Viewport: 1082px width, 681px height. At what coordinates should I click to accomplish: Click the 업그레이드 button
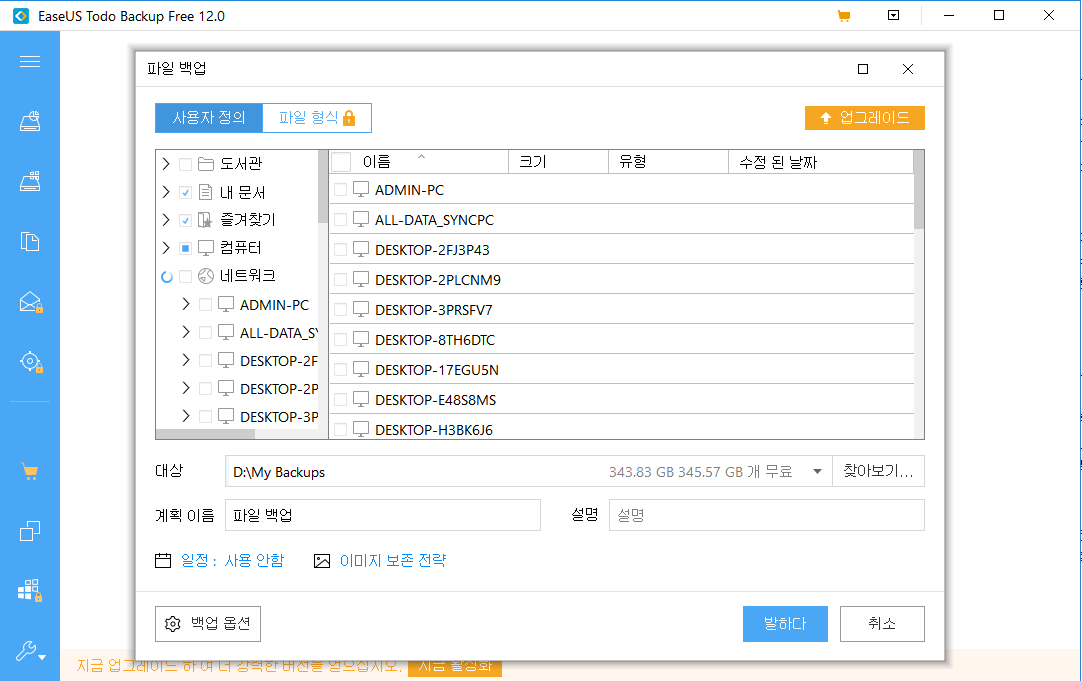coord(864,117)
